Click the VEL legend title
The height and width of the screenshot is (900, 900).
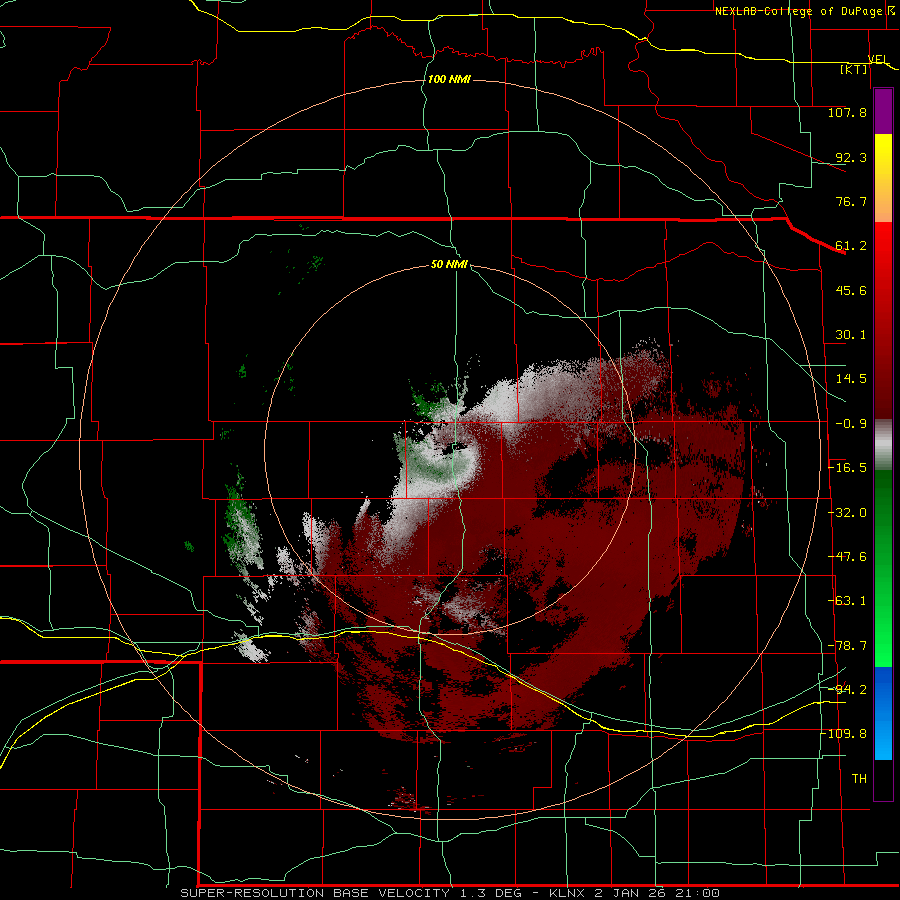878,59
